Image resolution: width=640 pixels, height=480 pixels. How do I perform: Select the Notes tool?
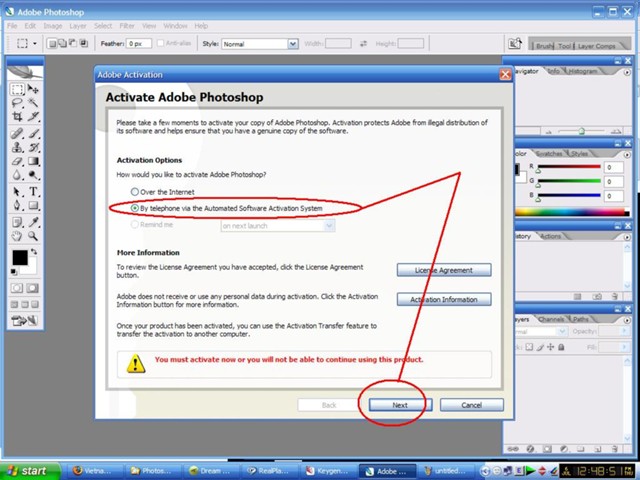17,222
